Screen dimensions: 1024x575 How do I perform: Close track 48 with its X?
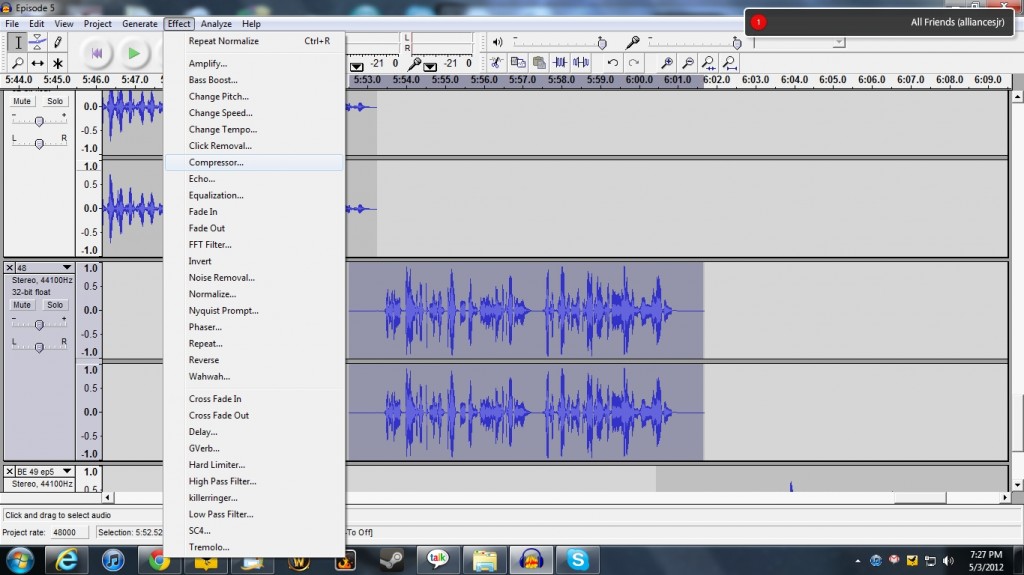pyautogui.click(x=10, y=268)
